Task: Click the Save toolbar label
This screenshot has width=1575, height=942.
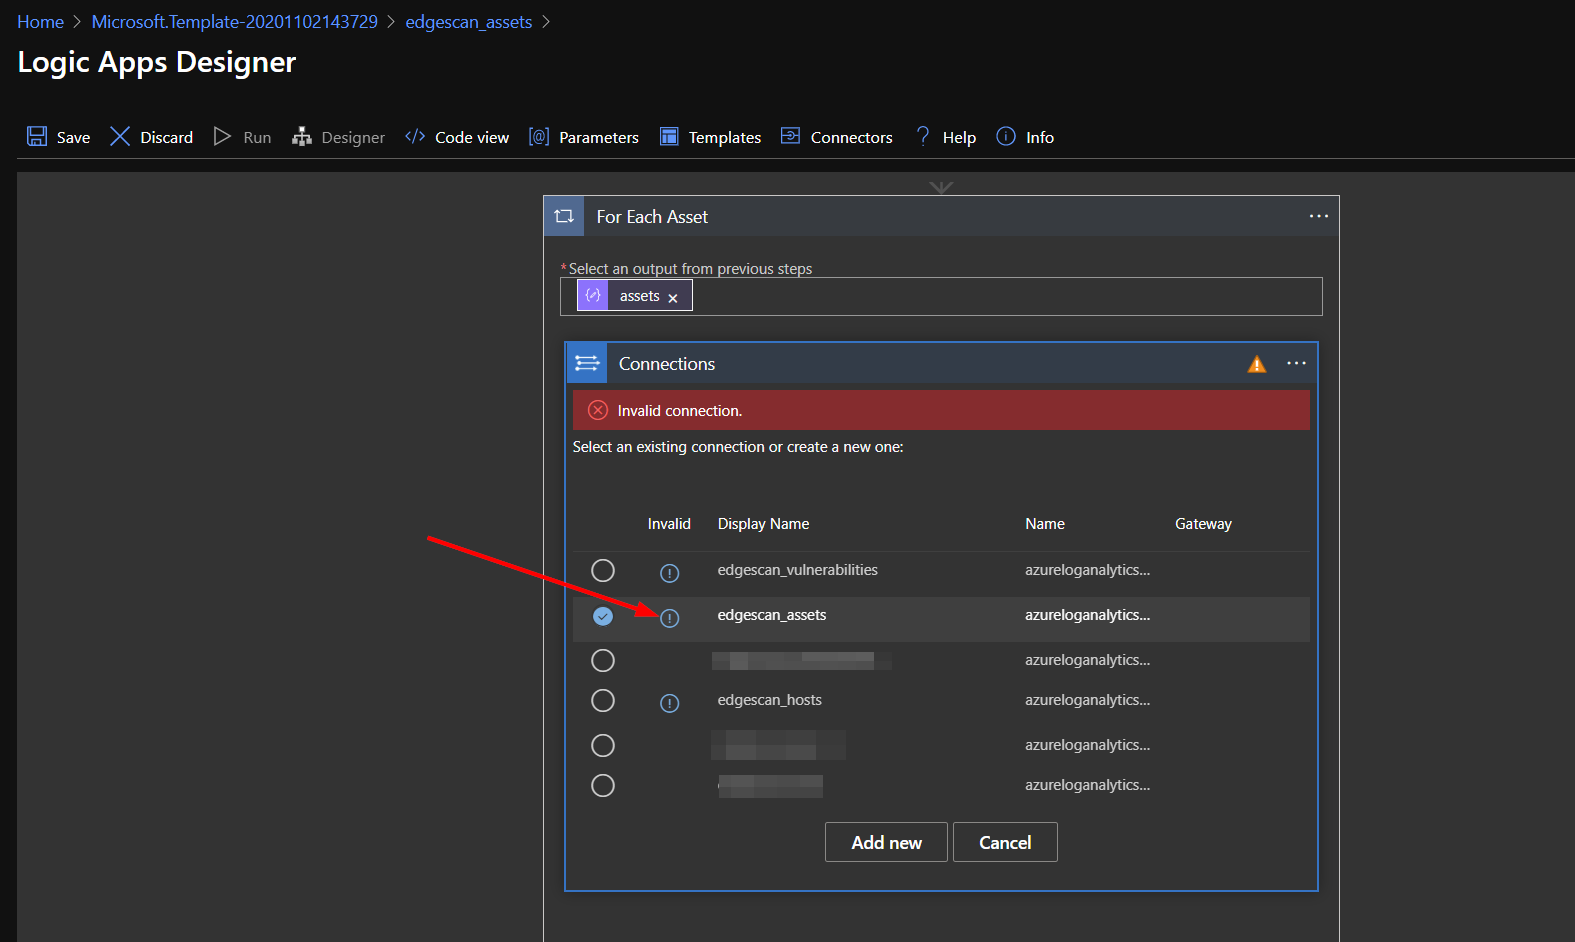Action: (x=73, y=137)
